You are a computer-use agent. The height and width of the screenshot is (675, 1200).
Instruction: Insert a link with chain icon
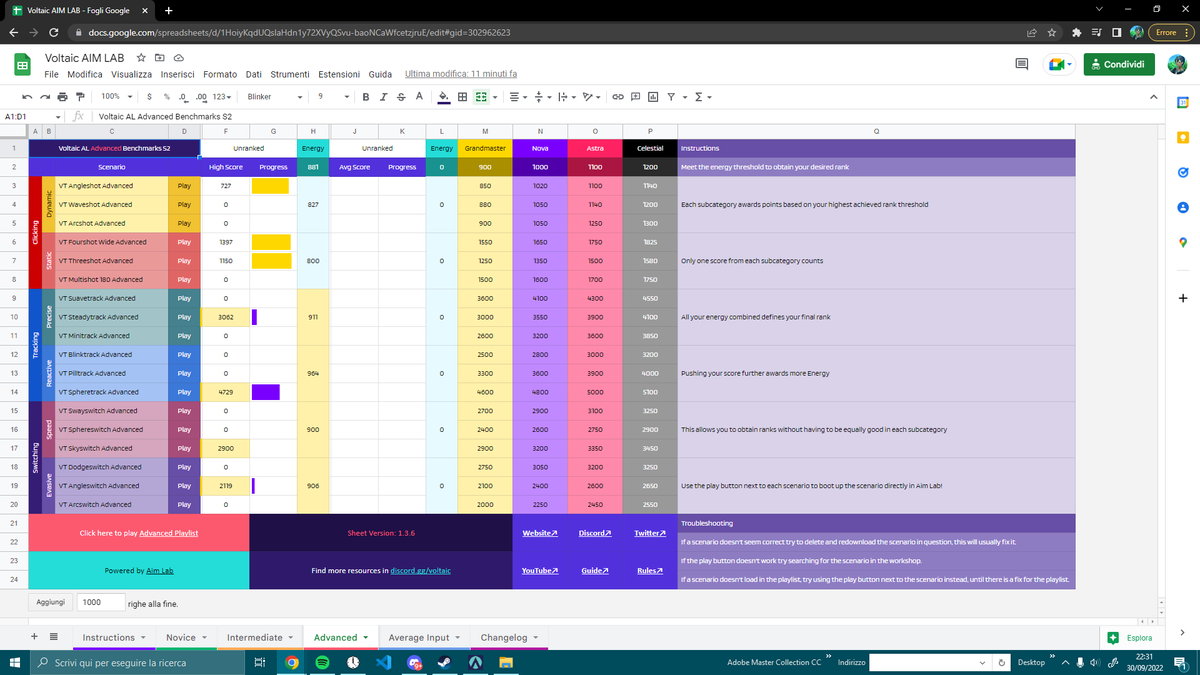[x=620, y=96]
